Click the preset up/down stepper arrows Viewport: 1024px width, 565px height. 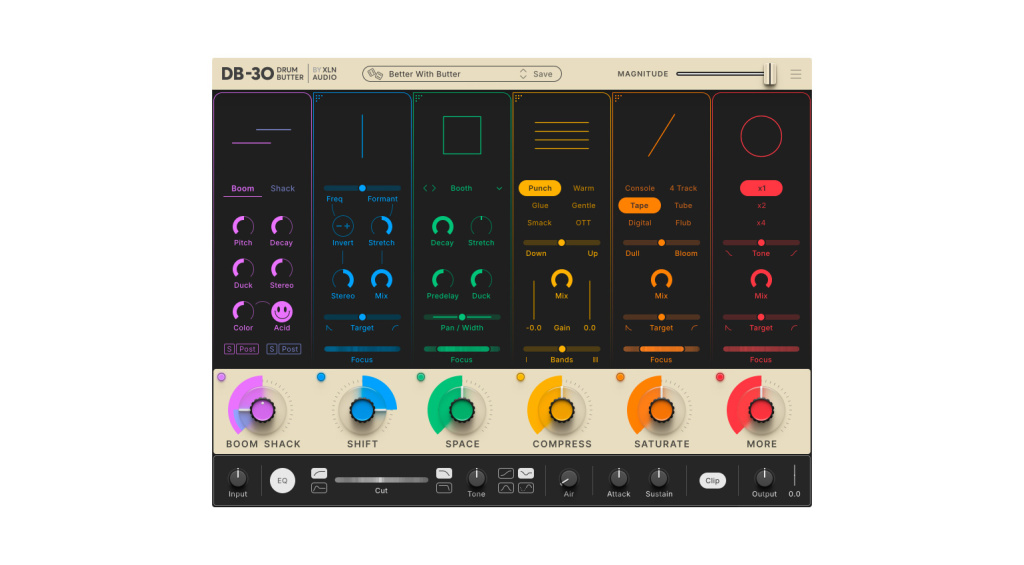click(522, 74)
